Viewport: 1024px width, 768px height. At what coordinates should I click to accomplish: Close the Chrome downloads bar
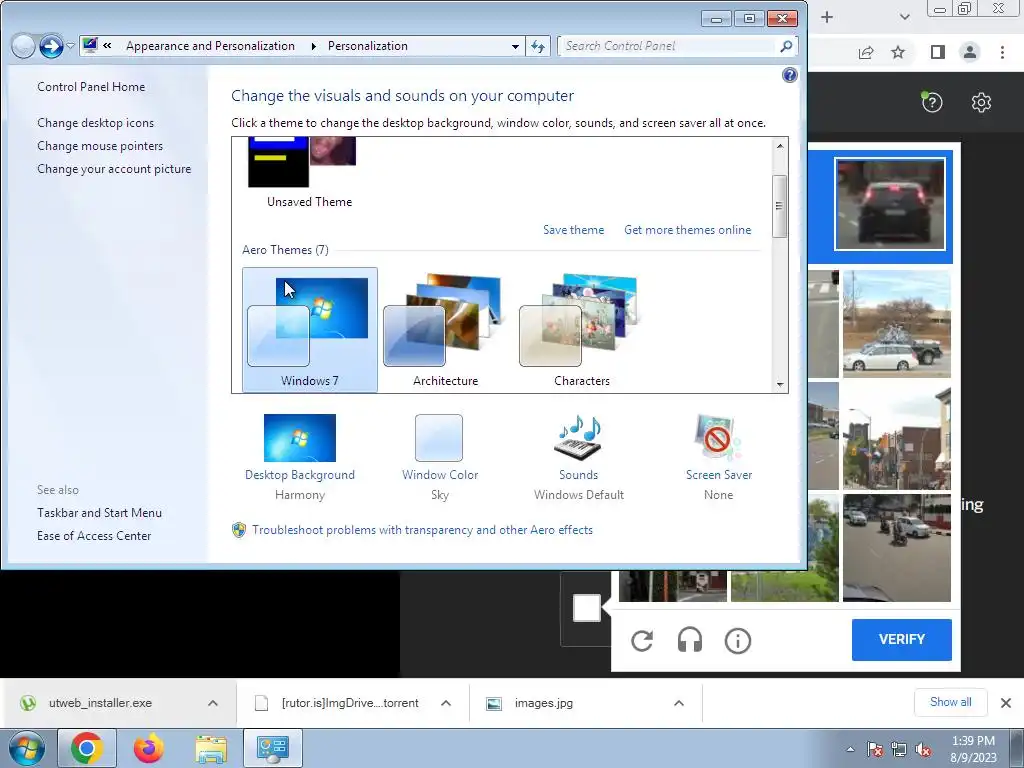click(x=1006, y=703)
